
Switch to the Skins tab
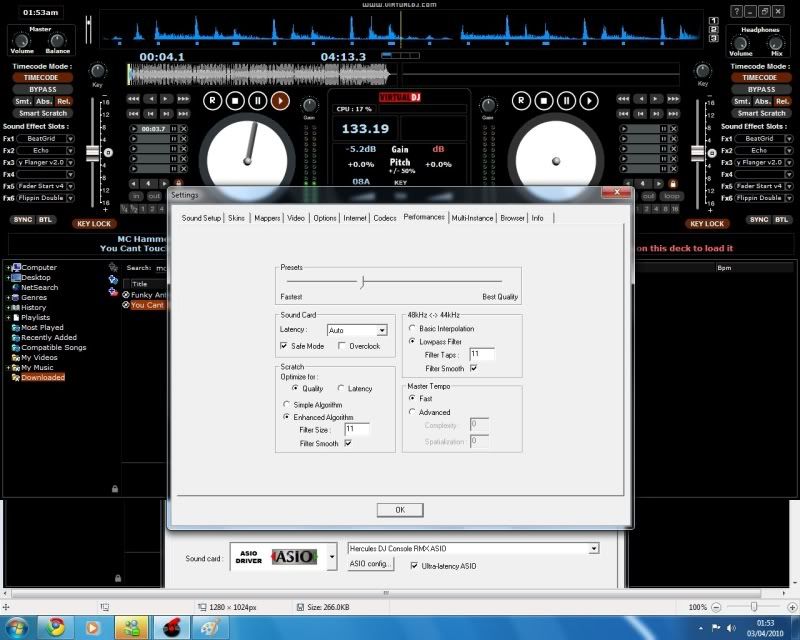coord(236,218)
